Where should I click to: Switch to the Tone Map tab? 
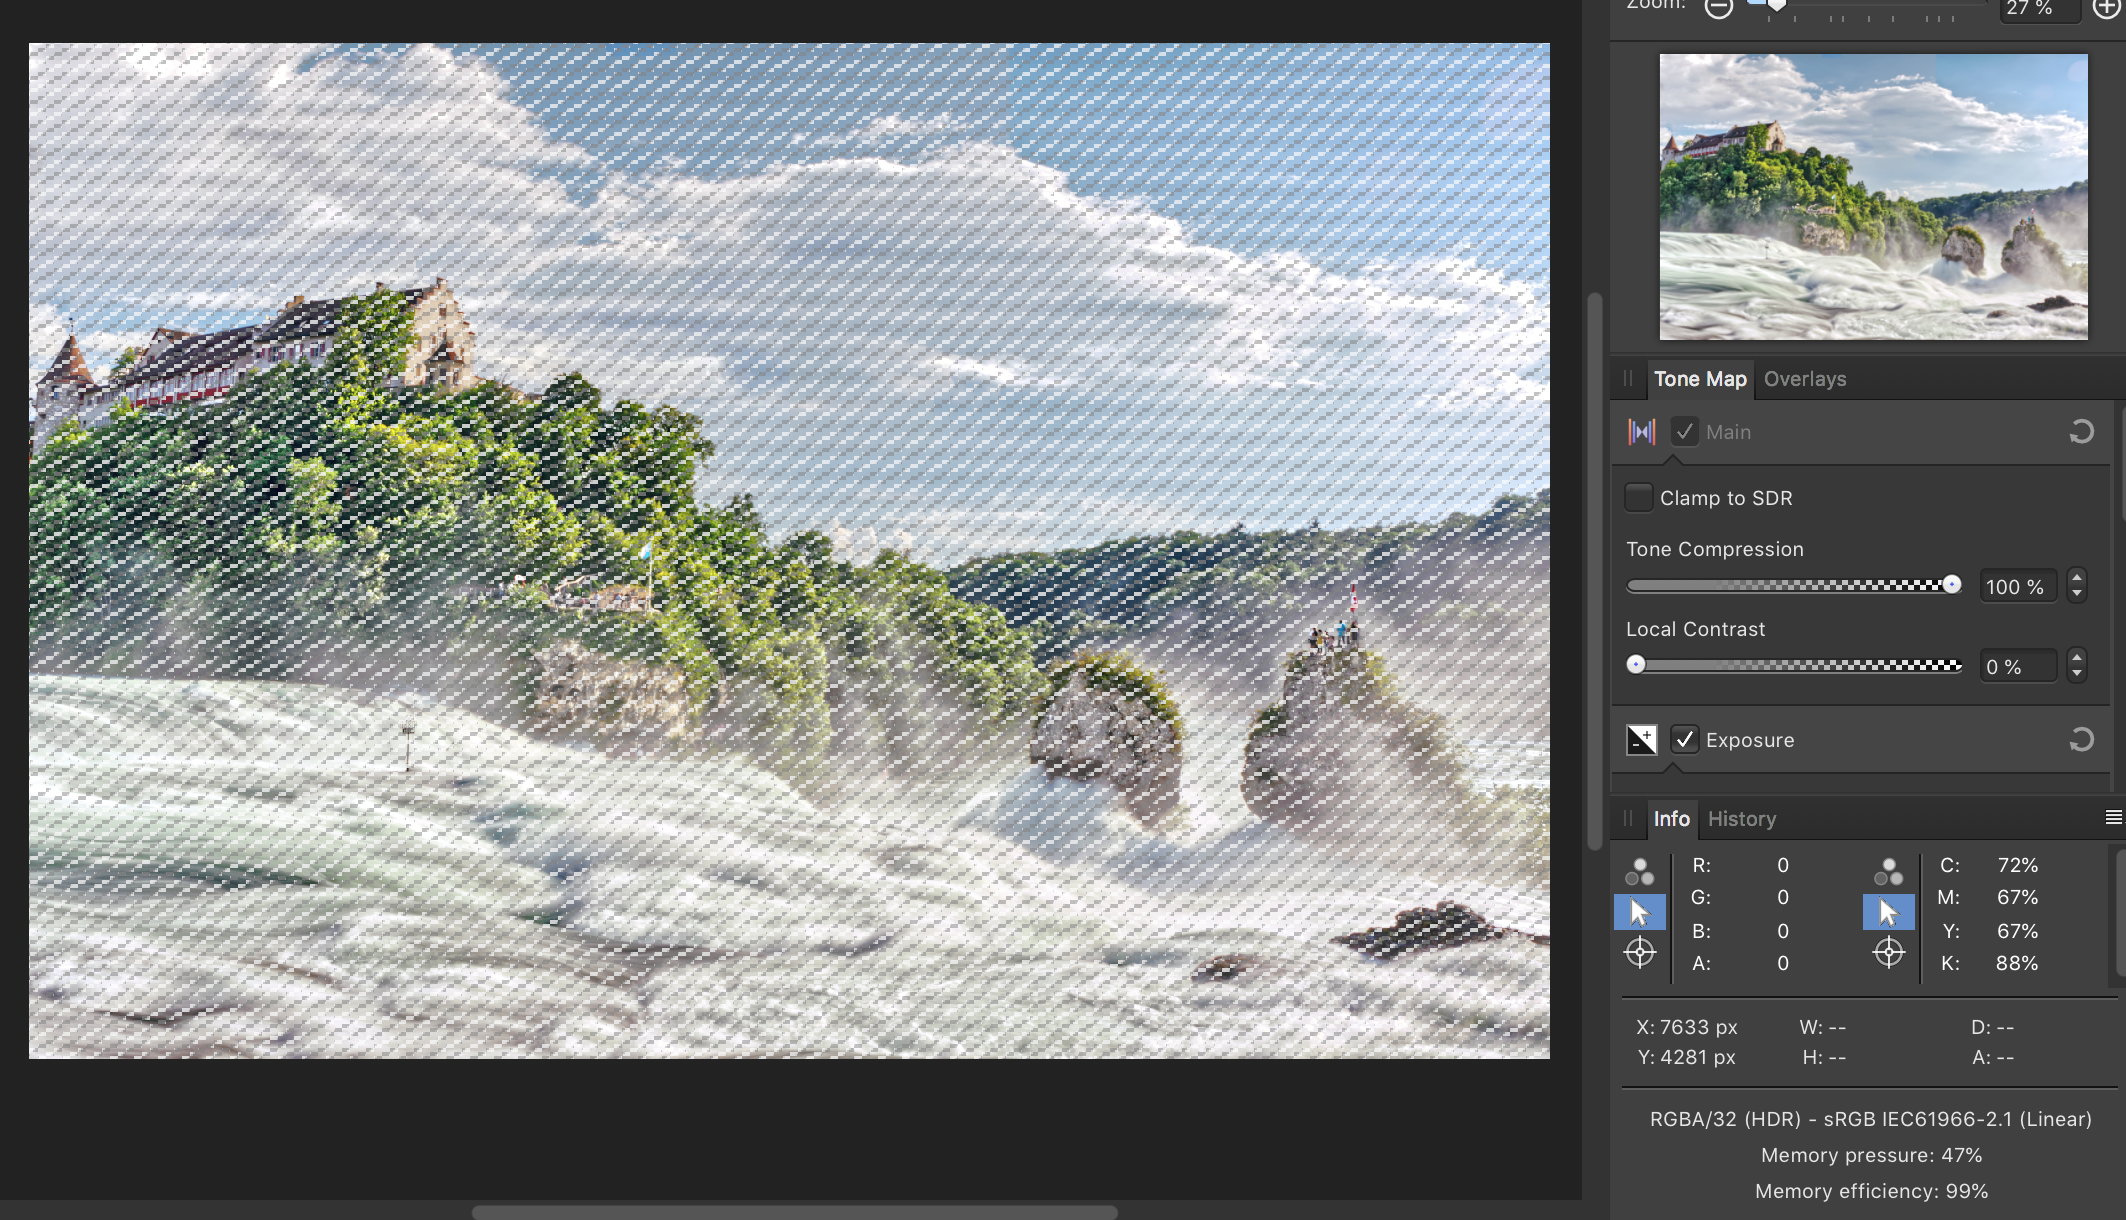click(1700, 379)
